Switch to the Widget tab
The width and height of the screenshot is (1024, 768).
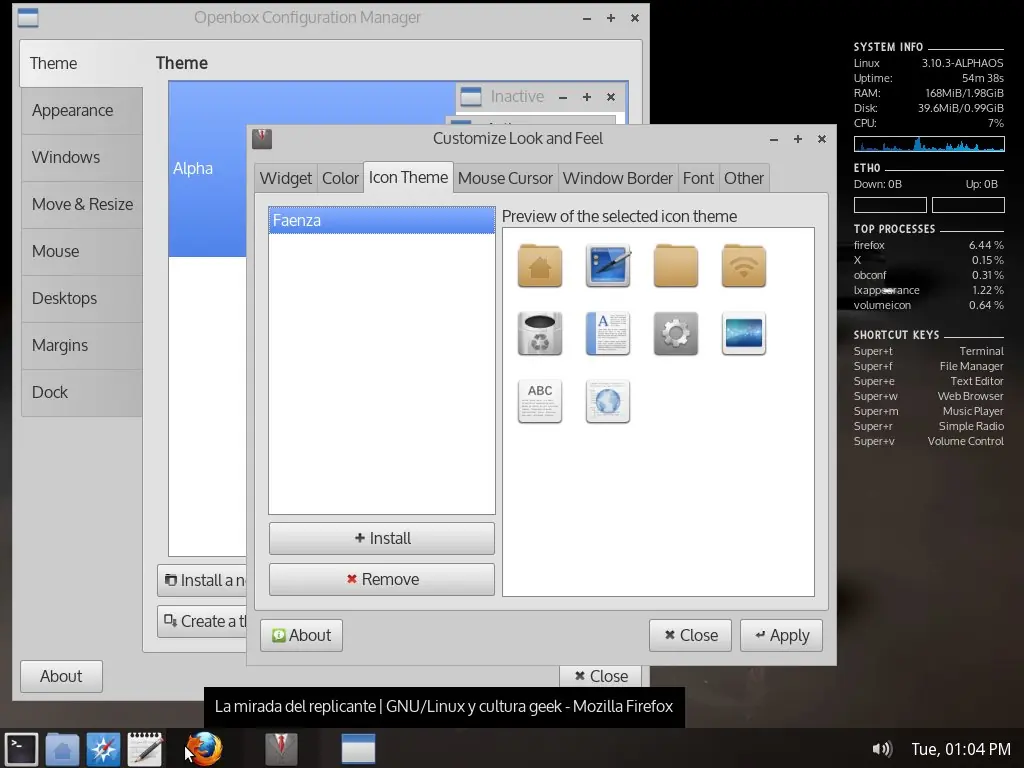tap(285, 178)
